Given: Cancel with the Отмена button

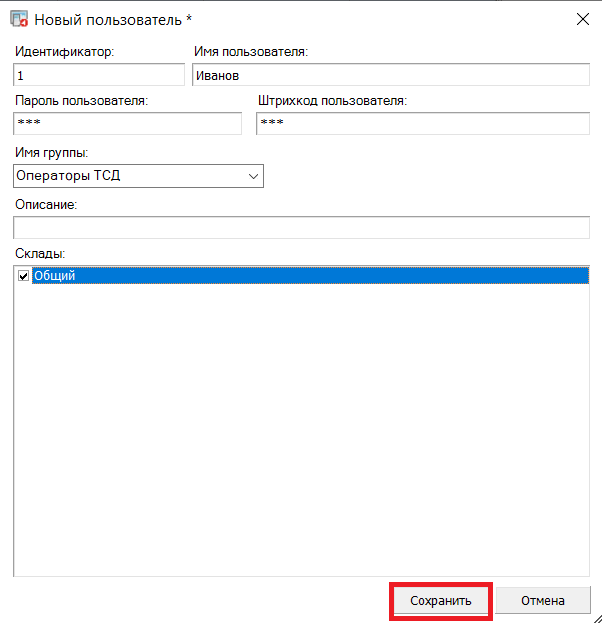Looking at the screenshot, I should tap(543, 600).
